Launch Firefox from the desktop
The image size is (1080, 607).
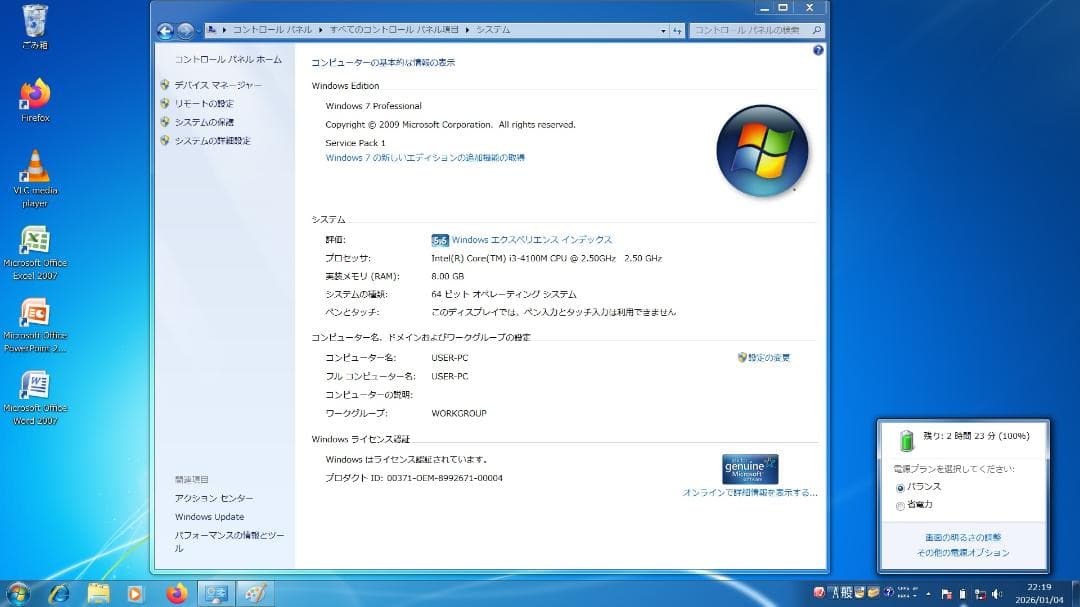tap(33, 97)
